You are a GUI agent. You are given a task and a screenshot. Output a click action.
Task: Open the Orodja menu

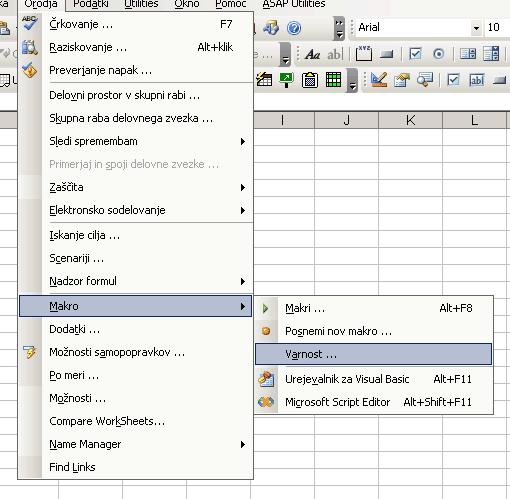[41, 4]
